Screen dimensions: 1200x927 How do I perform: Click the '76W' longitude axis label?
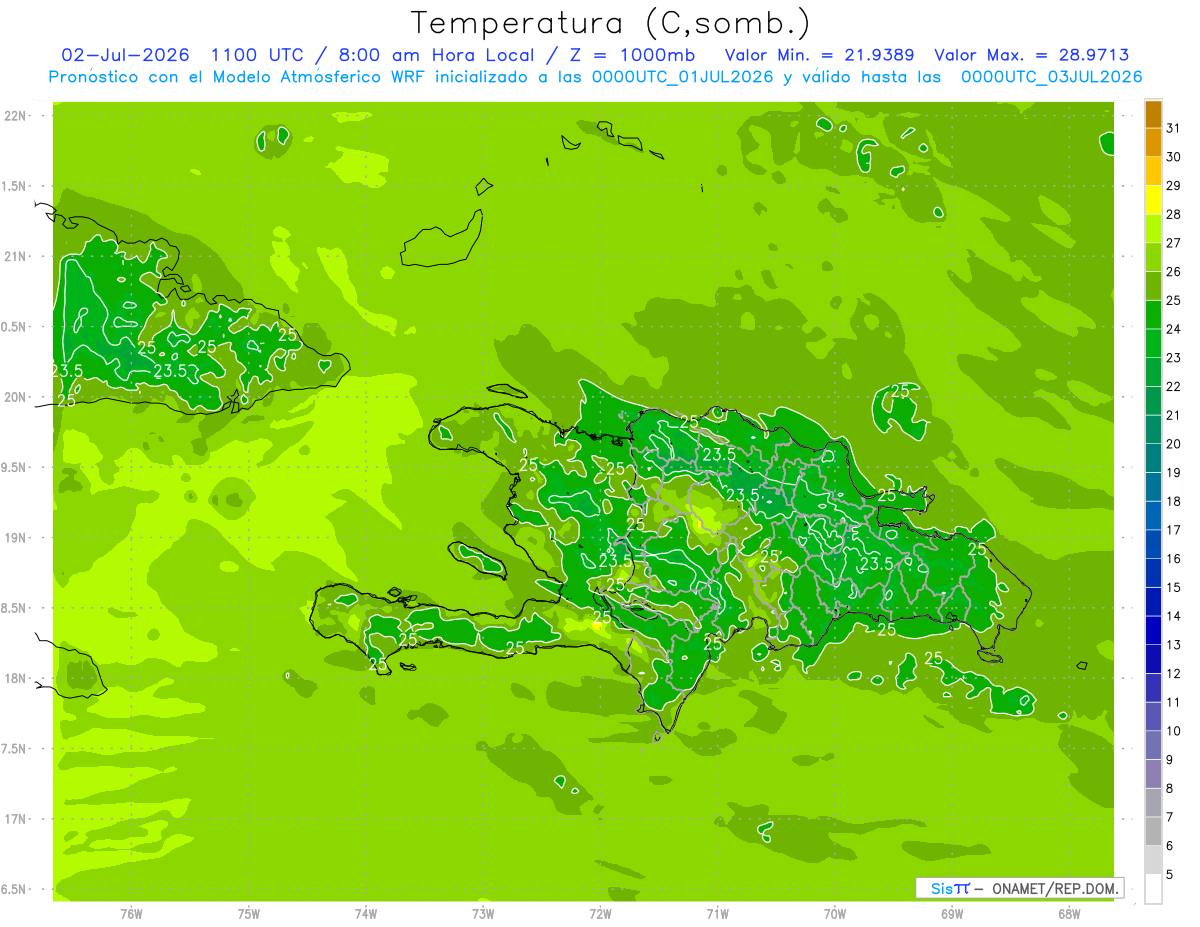[131, 913]
